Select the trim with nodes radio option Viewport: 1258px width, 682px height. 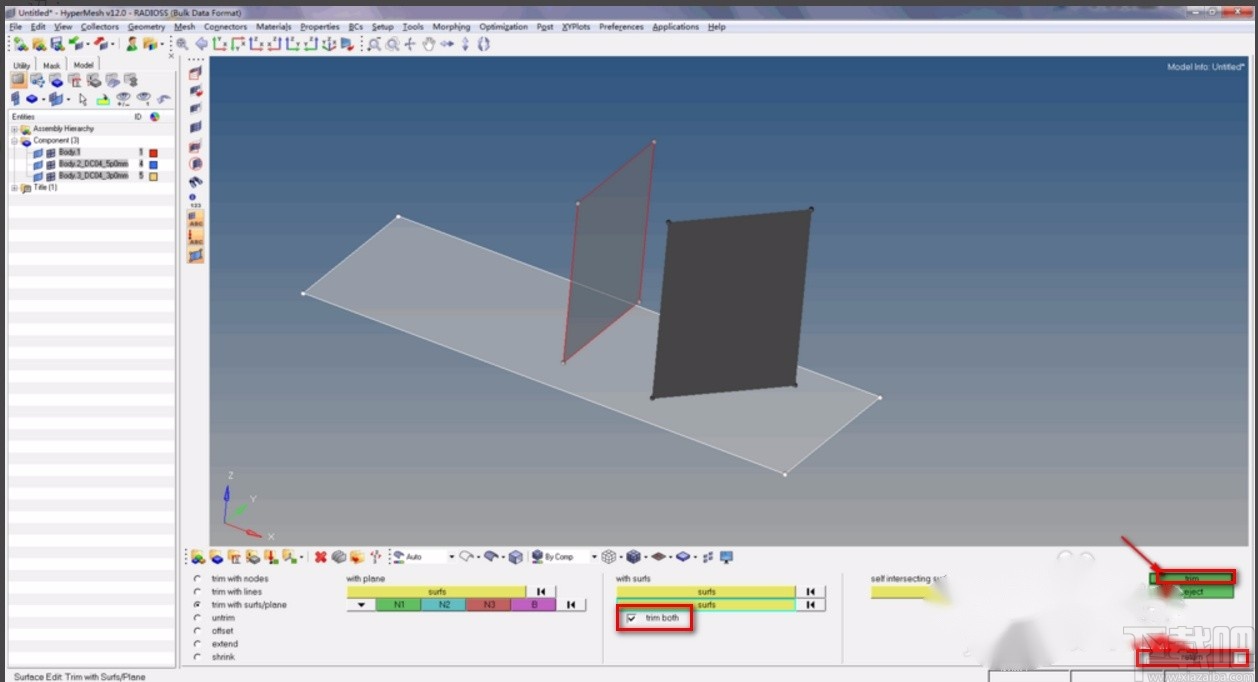pos(198,579)
